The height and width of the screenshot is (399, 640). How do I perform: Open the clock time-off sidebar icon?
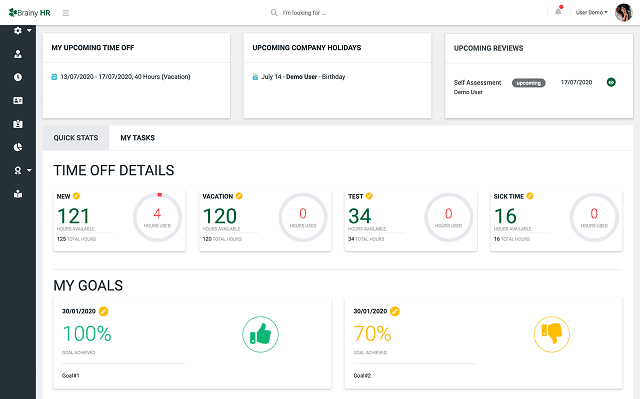pos(18,77)
